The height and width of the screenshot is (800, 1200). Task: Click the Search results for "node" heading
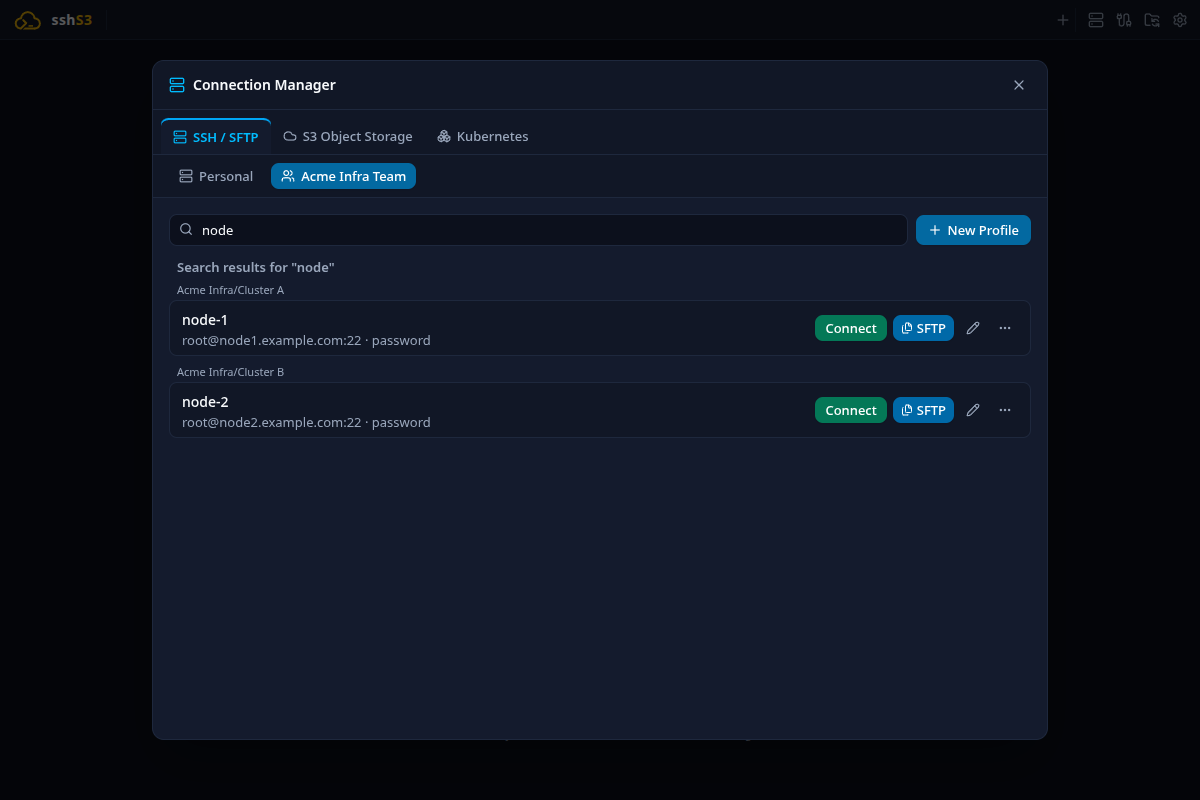[256, 268]
